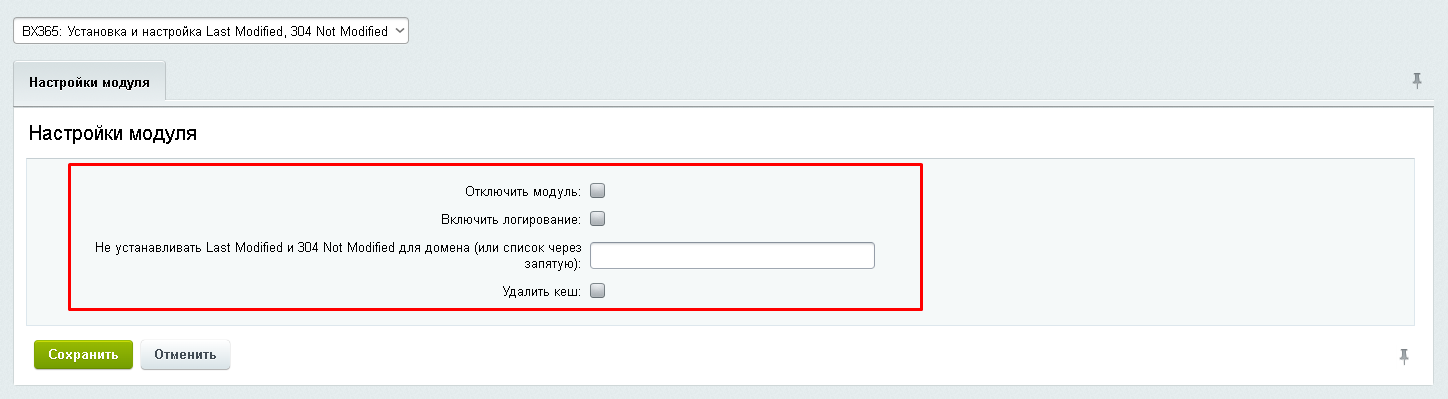Click the pin icon beside the button bar
This screenshot has height=399, width=1448.
point(1404,355)
